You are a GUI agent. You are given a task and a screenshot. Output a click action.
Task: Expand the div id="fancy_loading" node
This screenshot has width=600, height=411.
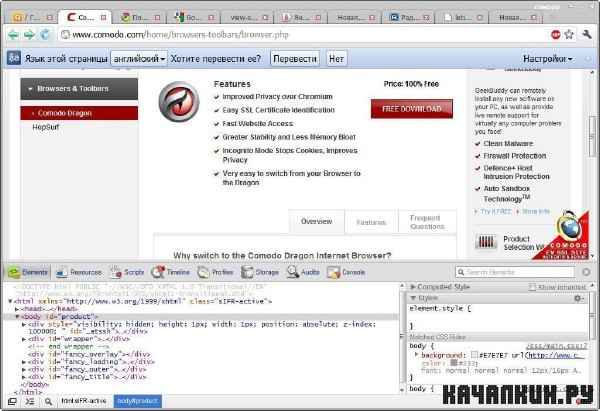pos(24,362)
